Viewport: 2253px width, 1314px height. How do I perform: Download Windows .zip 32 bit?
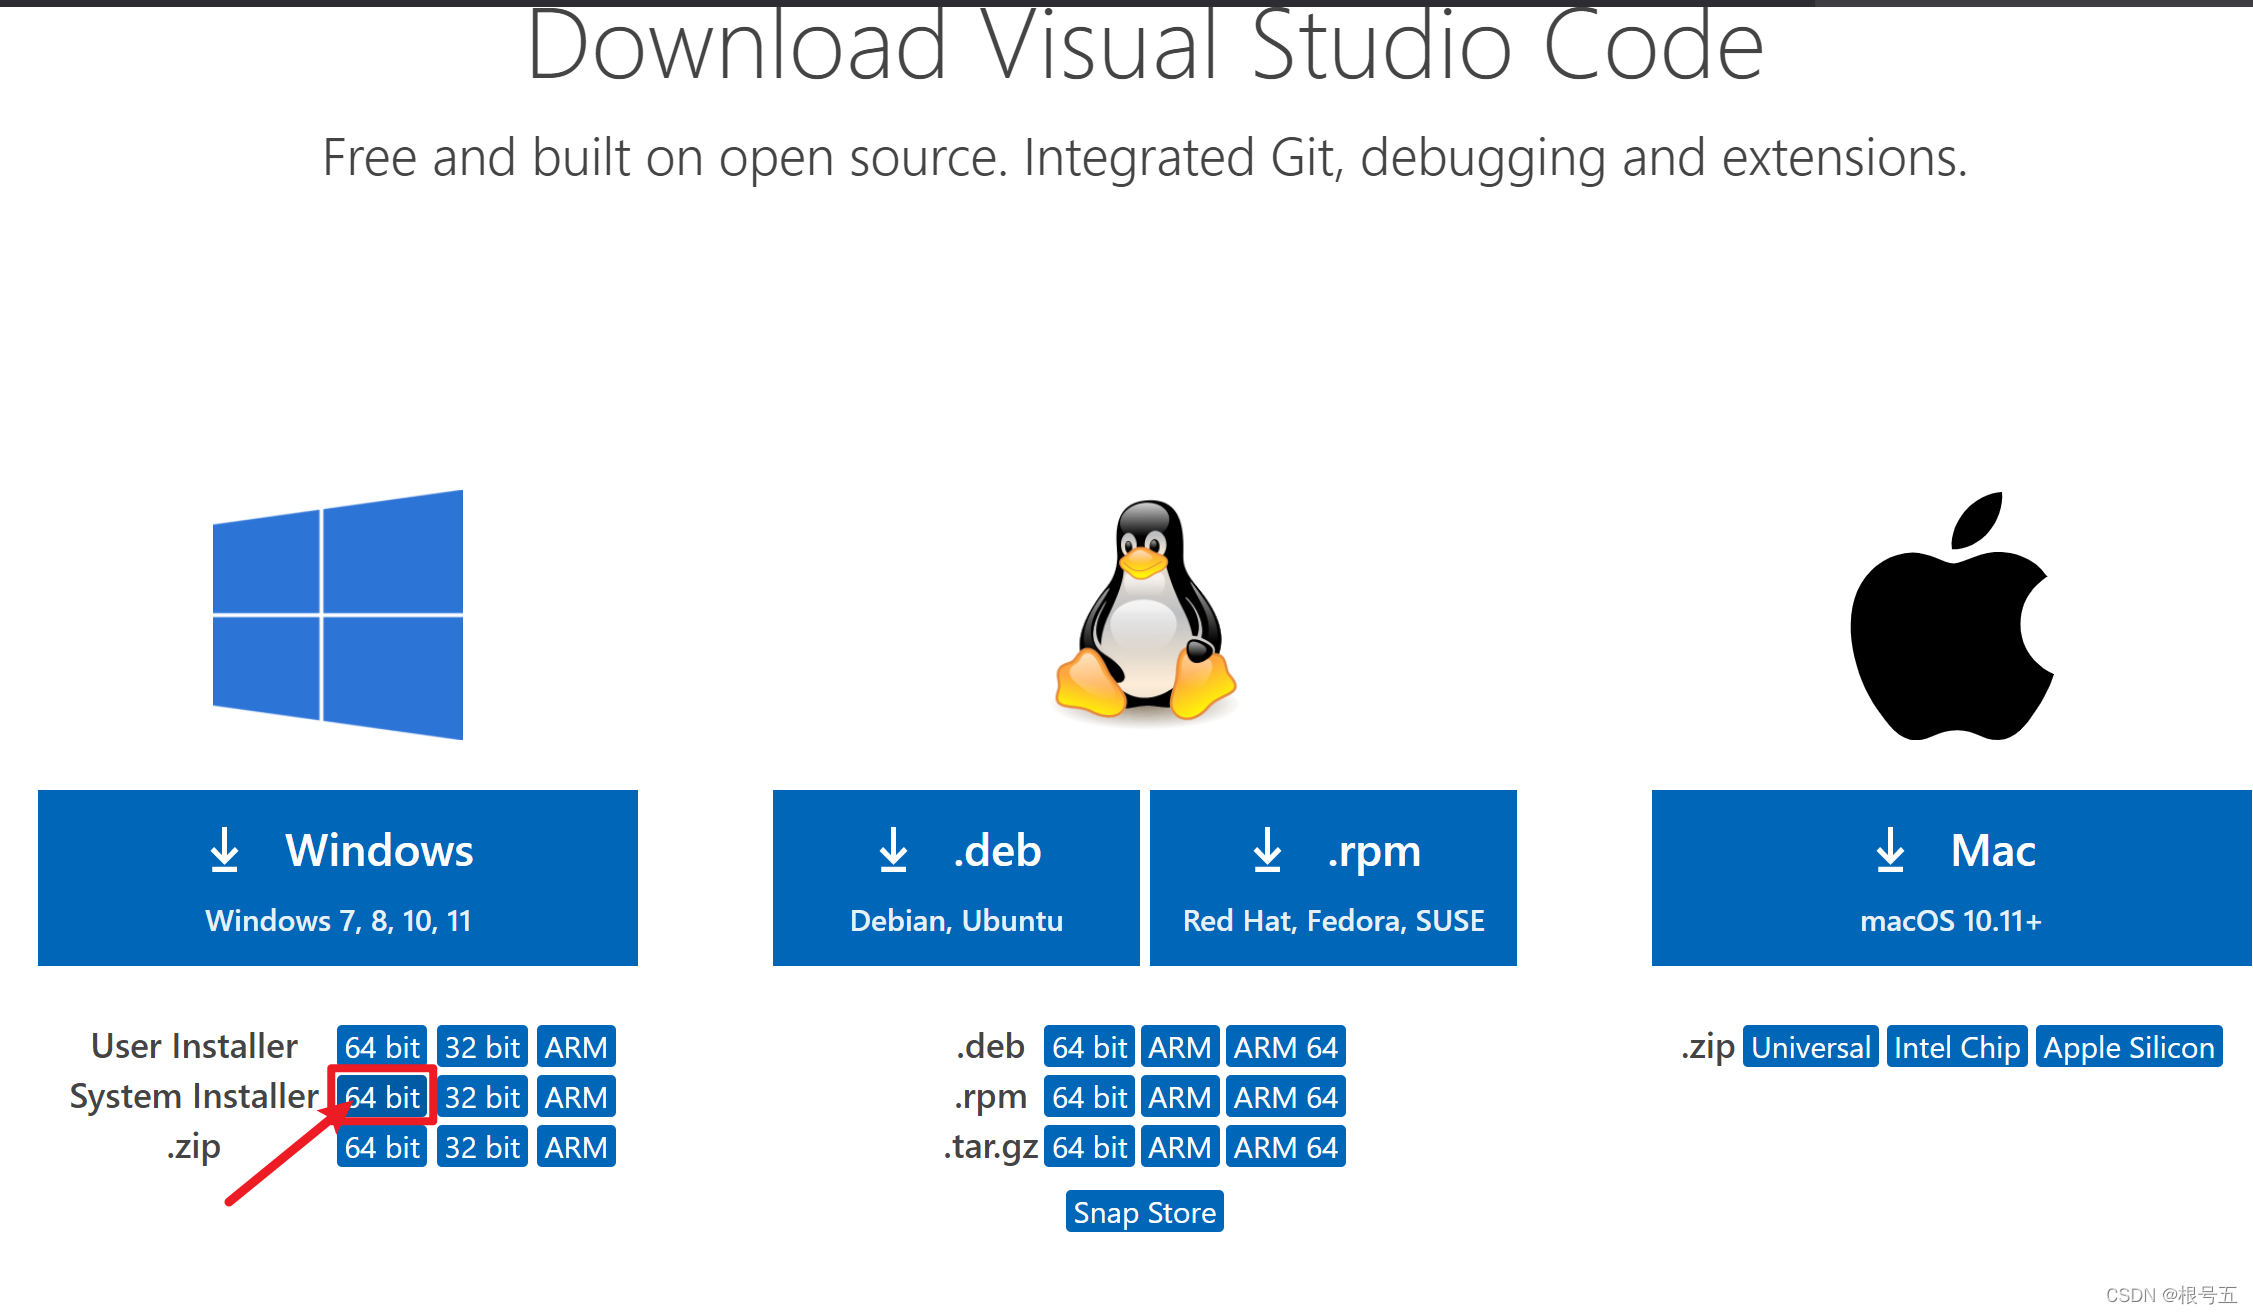[482, 1147]
